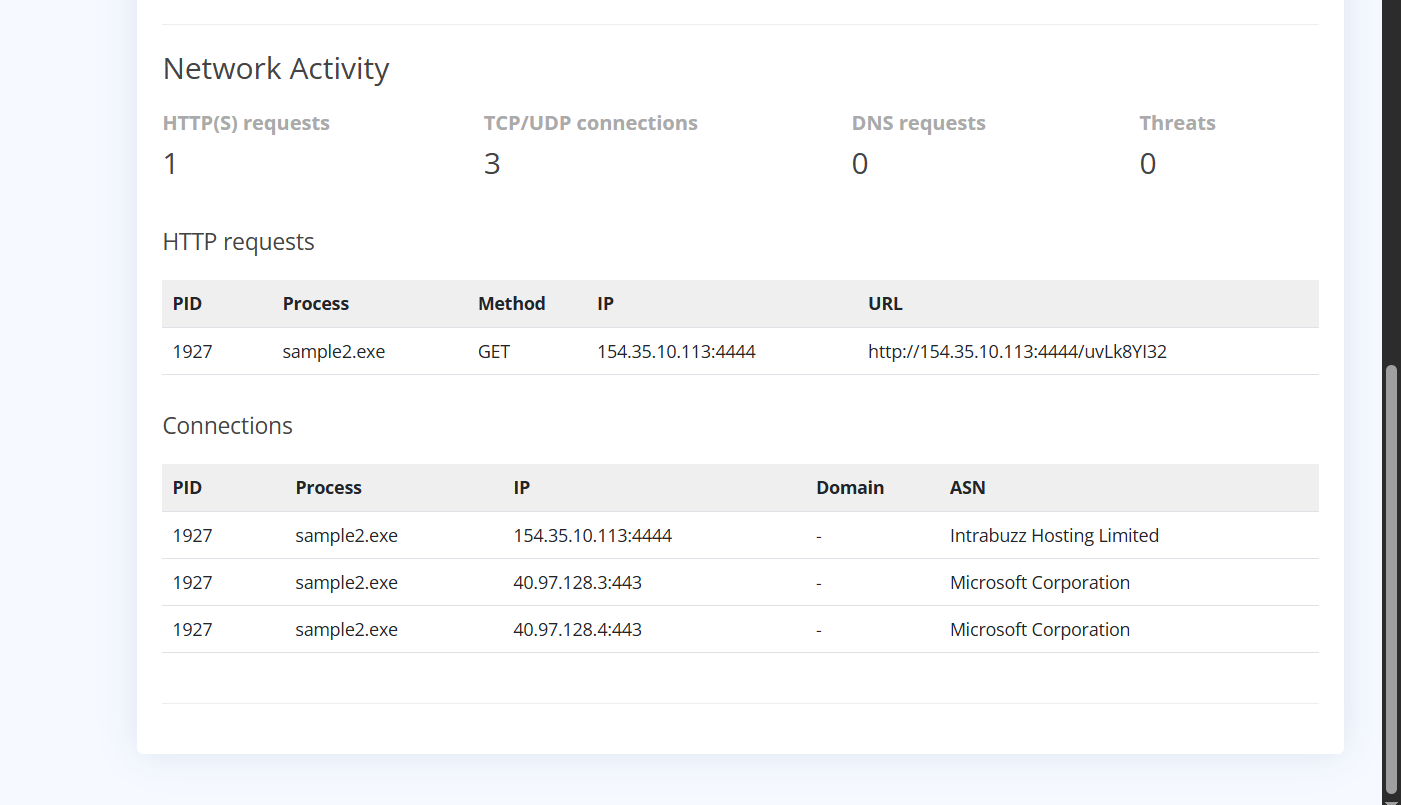Screen dimensions: 1401x805
Task: Select the 40.97.128.3:443 connection IP
Action: click(577, 582)
